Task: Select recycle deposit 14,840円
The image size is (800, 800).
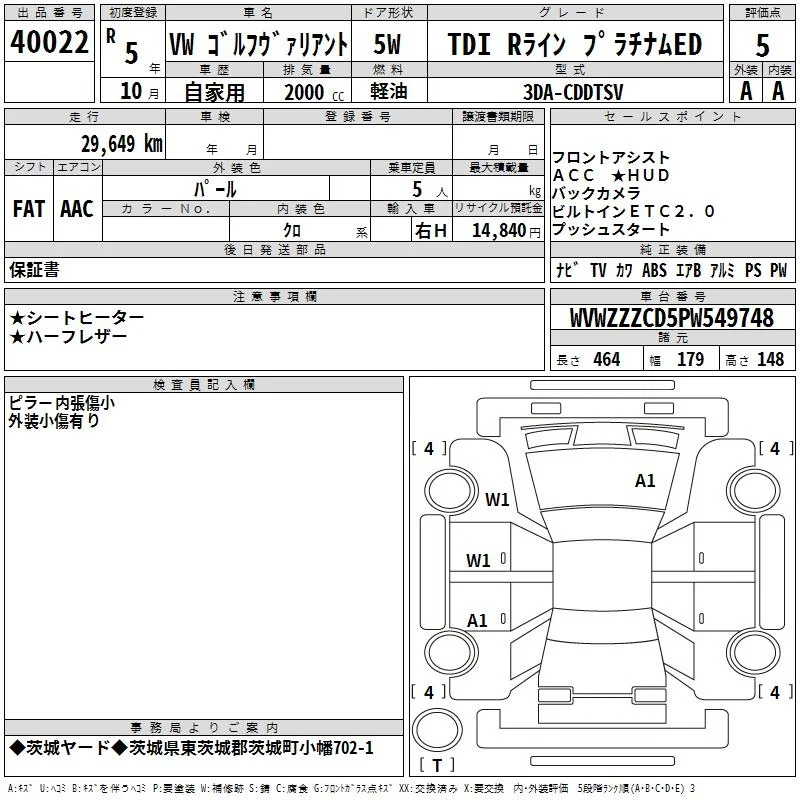Action: click(x=506, y=231)
